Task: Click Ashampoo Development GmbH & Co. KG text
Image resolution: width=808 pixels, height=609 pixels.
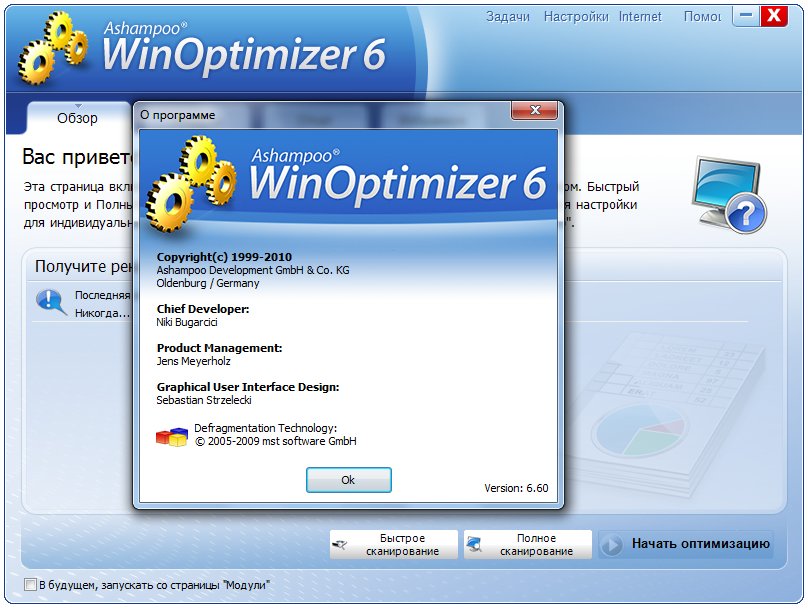Action: pyautogui.click(x=253, y=270)
